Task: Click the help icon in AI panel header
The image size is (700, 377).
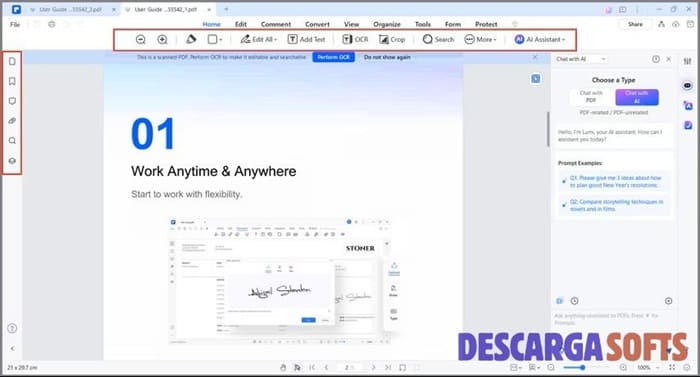Action: click(x=656, y=59)
